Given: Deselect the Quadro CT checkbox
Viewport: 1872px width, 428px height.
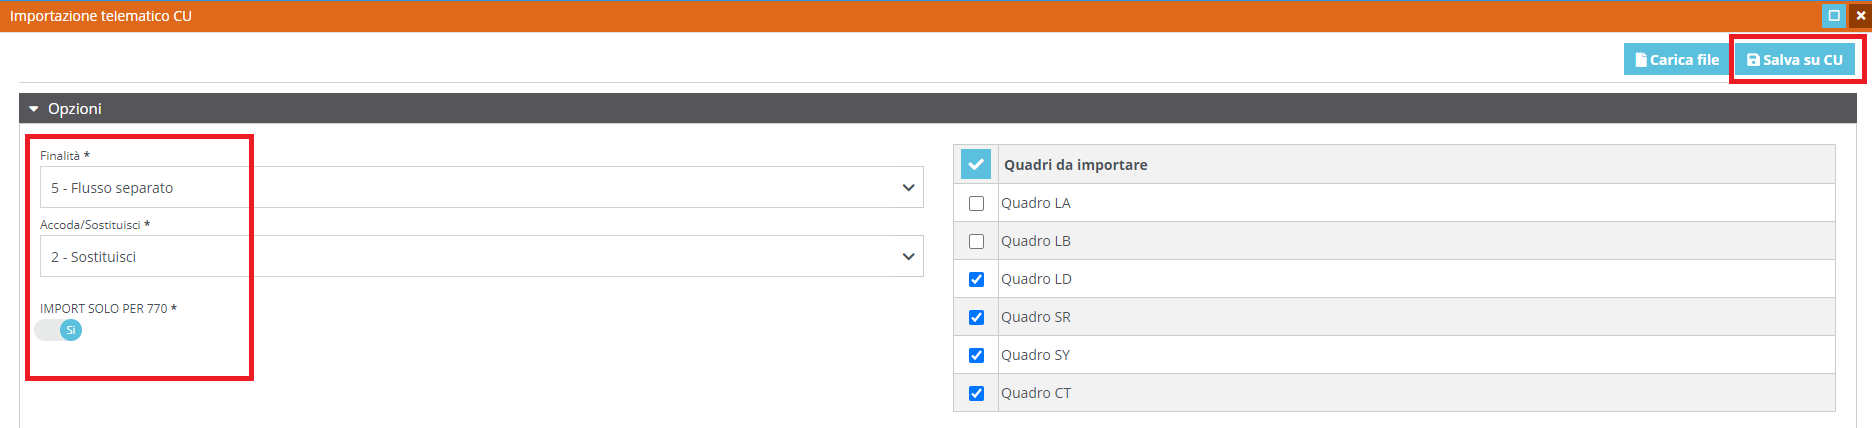Looking at the screenshot, I should pyautogui.click(x=976, y=394).
